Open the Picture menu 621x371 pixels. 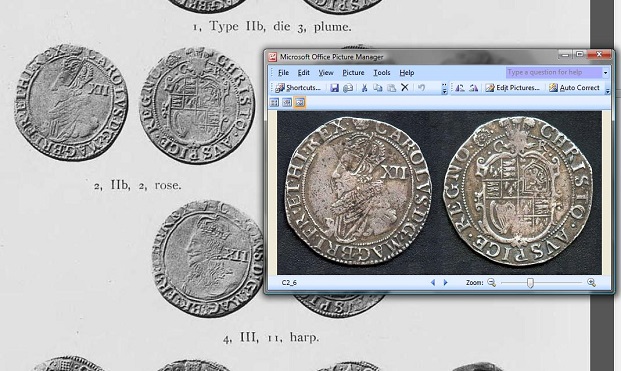coord(353,72)
